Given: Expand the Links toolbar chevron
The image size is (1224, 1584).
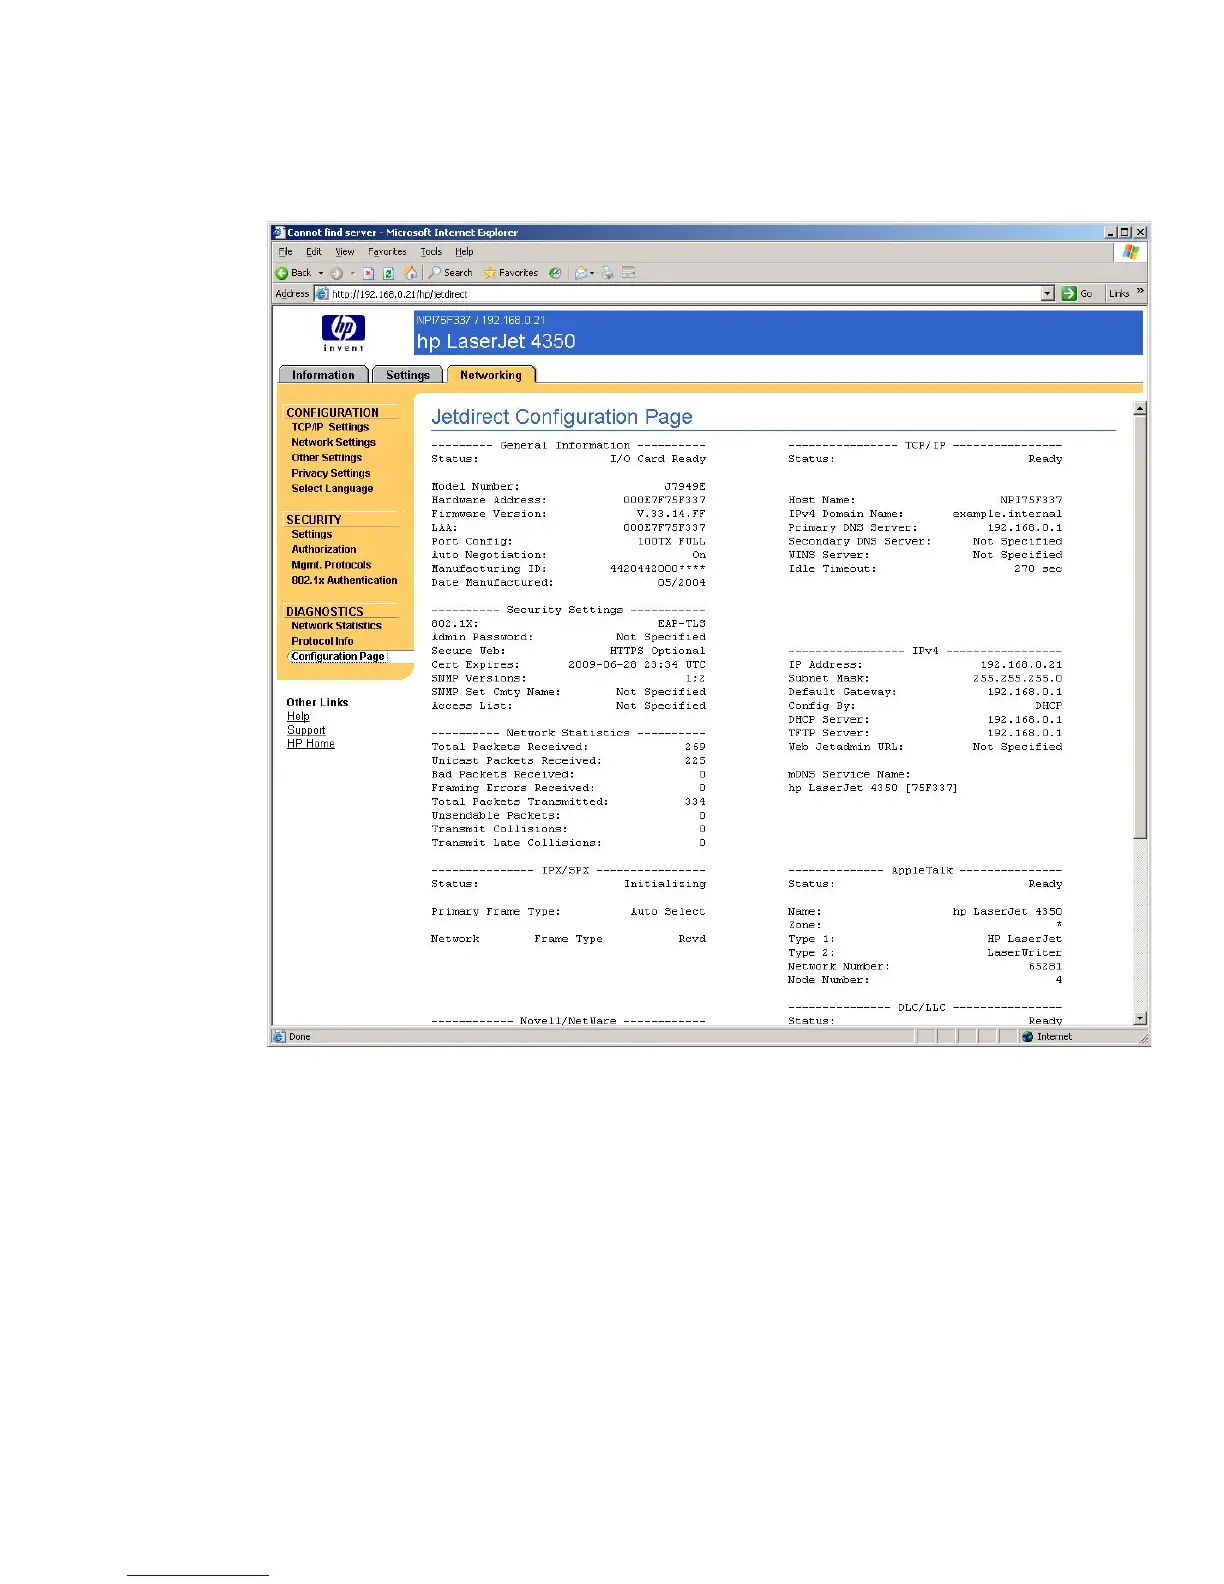Looking at the screenshot, I should click(x=1140, y=292).
